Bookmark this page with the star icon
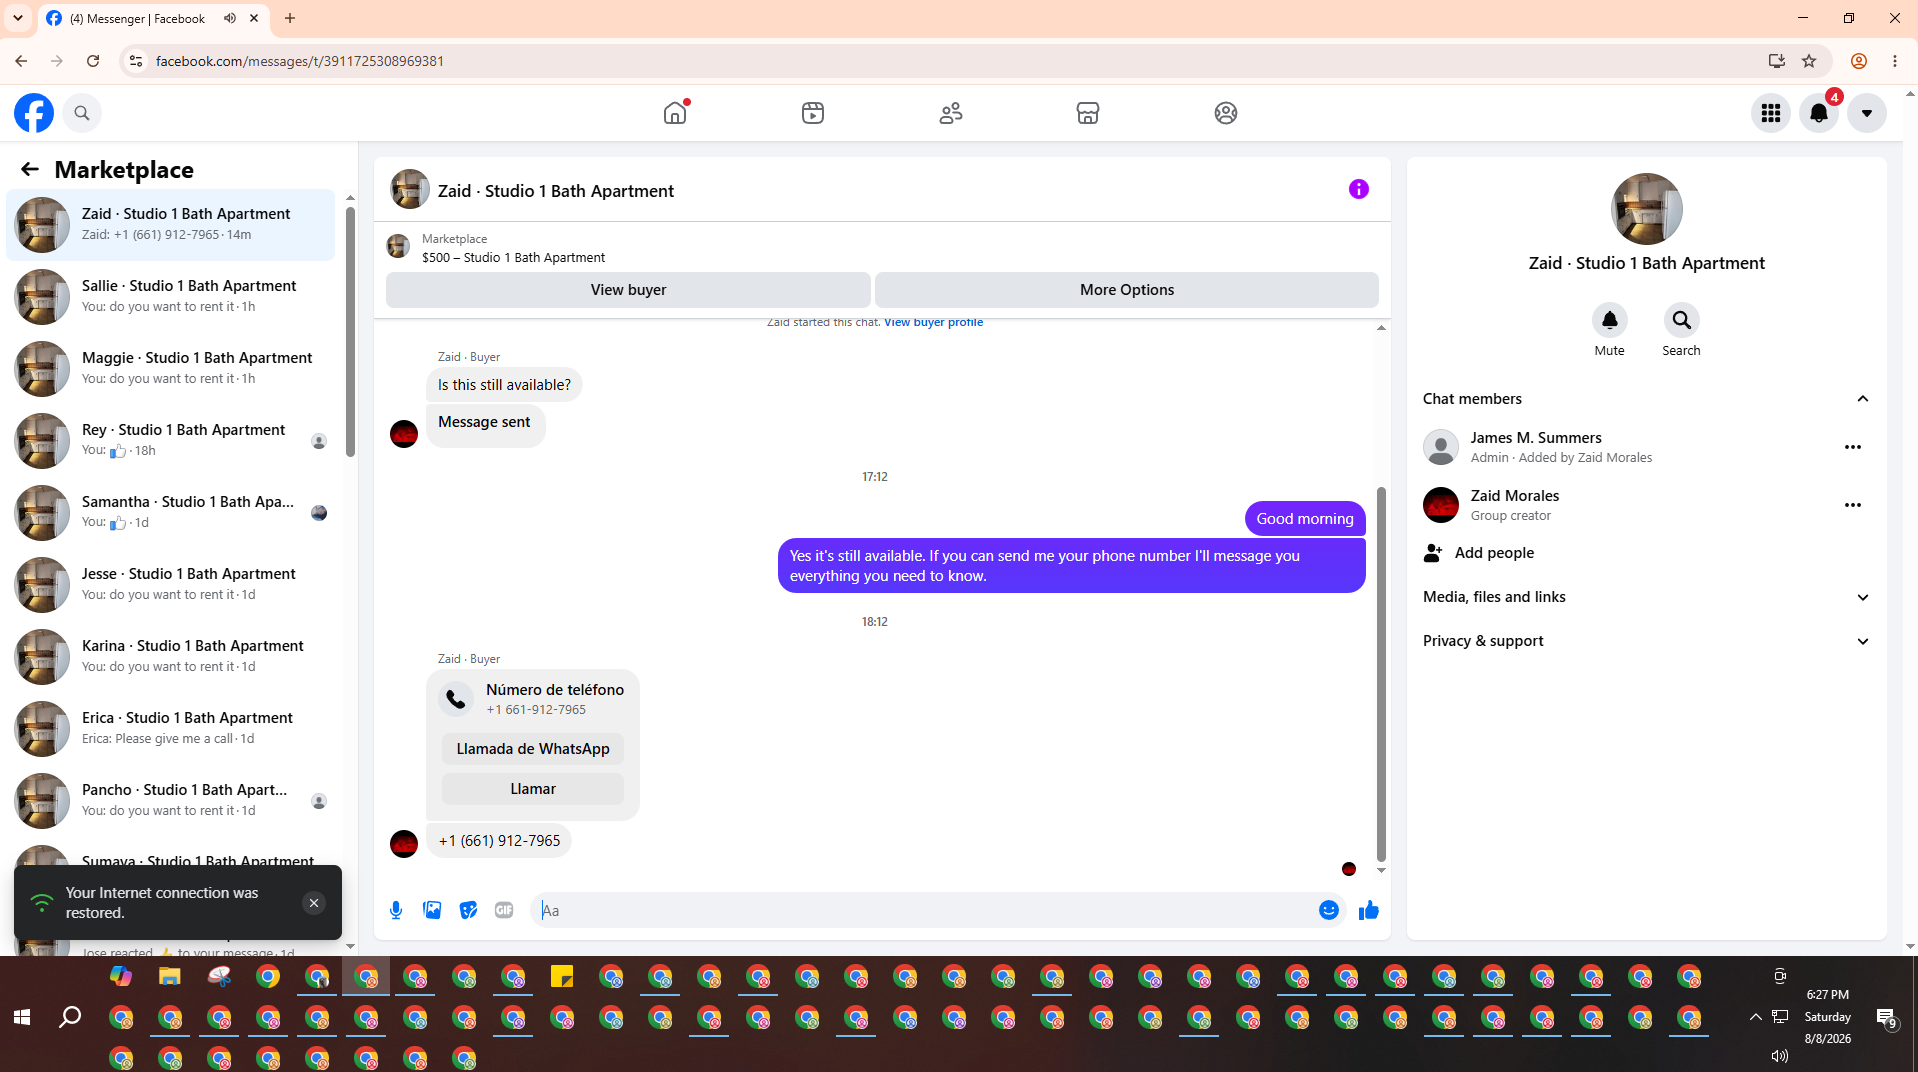The width and height of the screenshot is (1918, 1072). pyautogui.click(x=1809, y=61)
